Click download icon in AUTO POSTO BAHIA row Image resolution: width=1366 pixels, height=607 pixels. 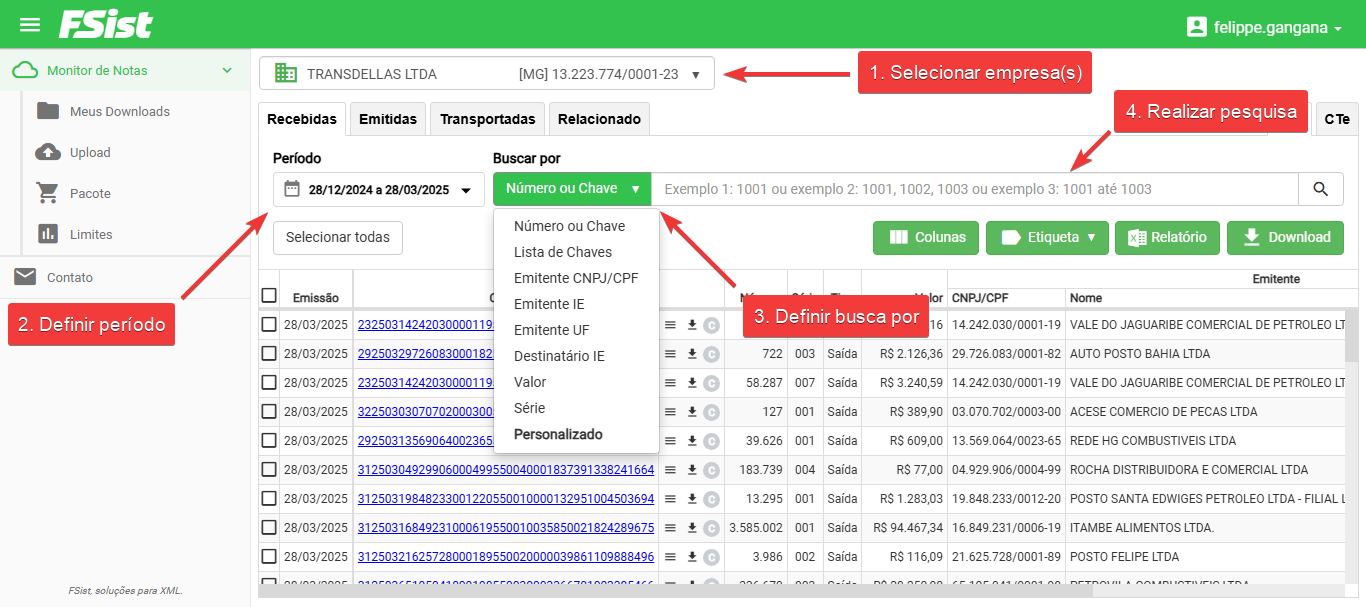point(692,354)
